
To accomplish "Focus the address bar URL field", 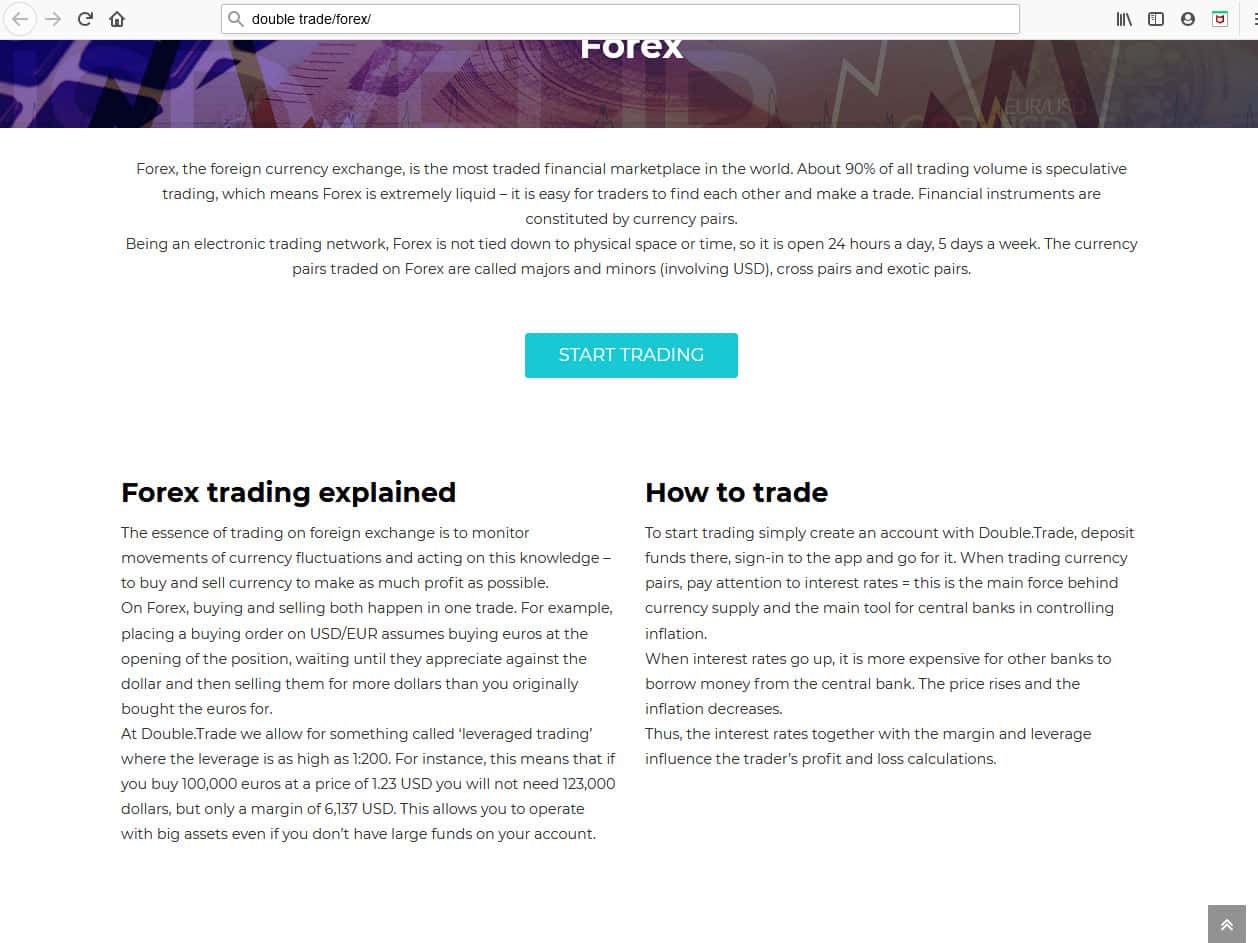I will tap(620, 19).
